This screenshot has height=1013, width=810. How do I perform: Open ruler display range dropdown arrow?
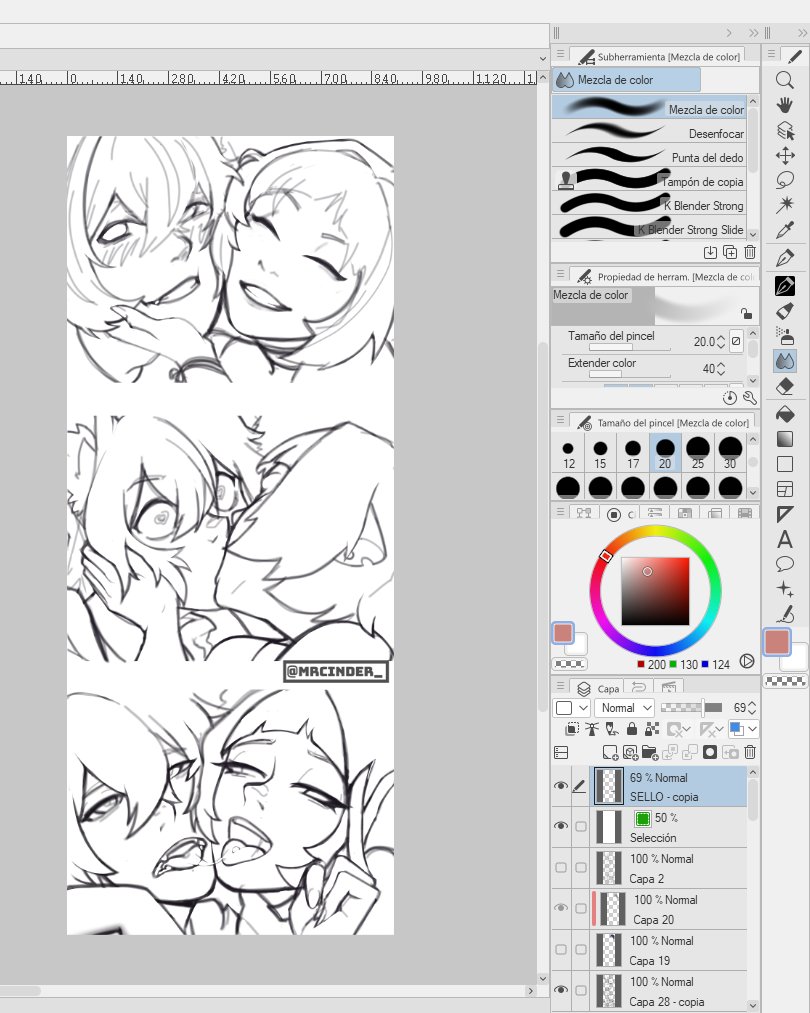[x=722, y=730]
